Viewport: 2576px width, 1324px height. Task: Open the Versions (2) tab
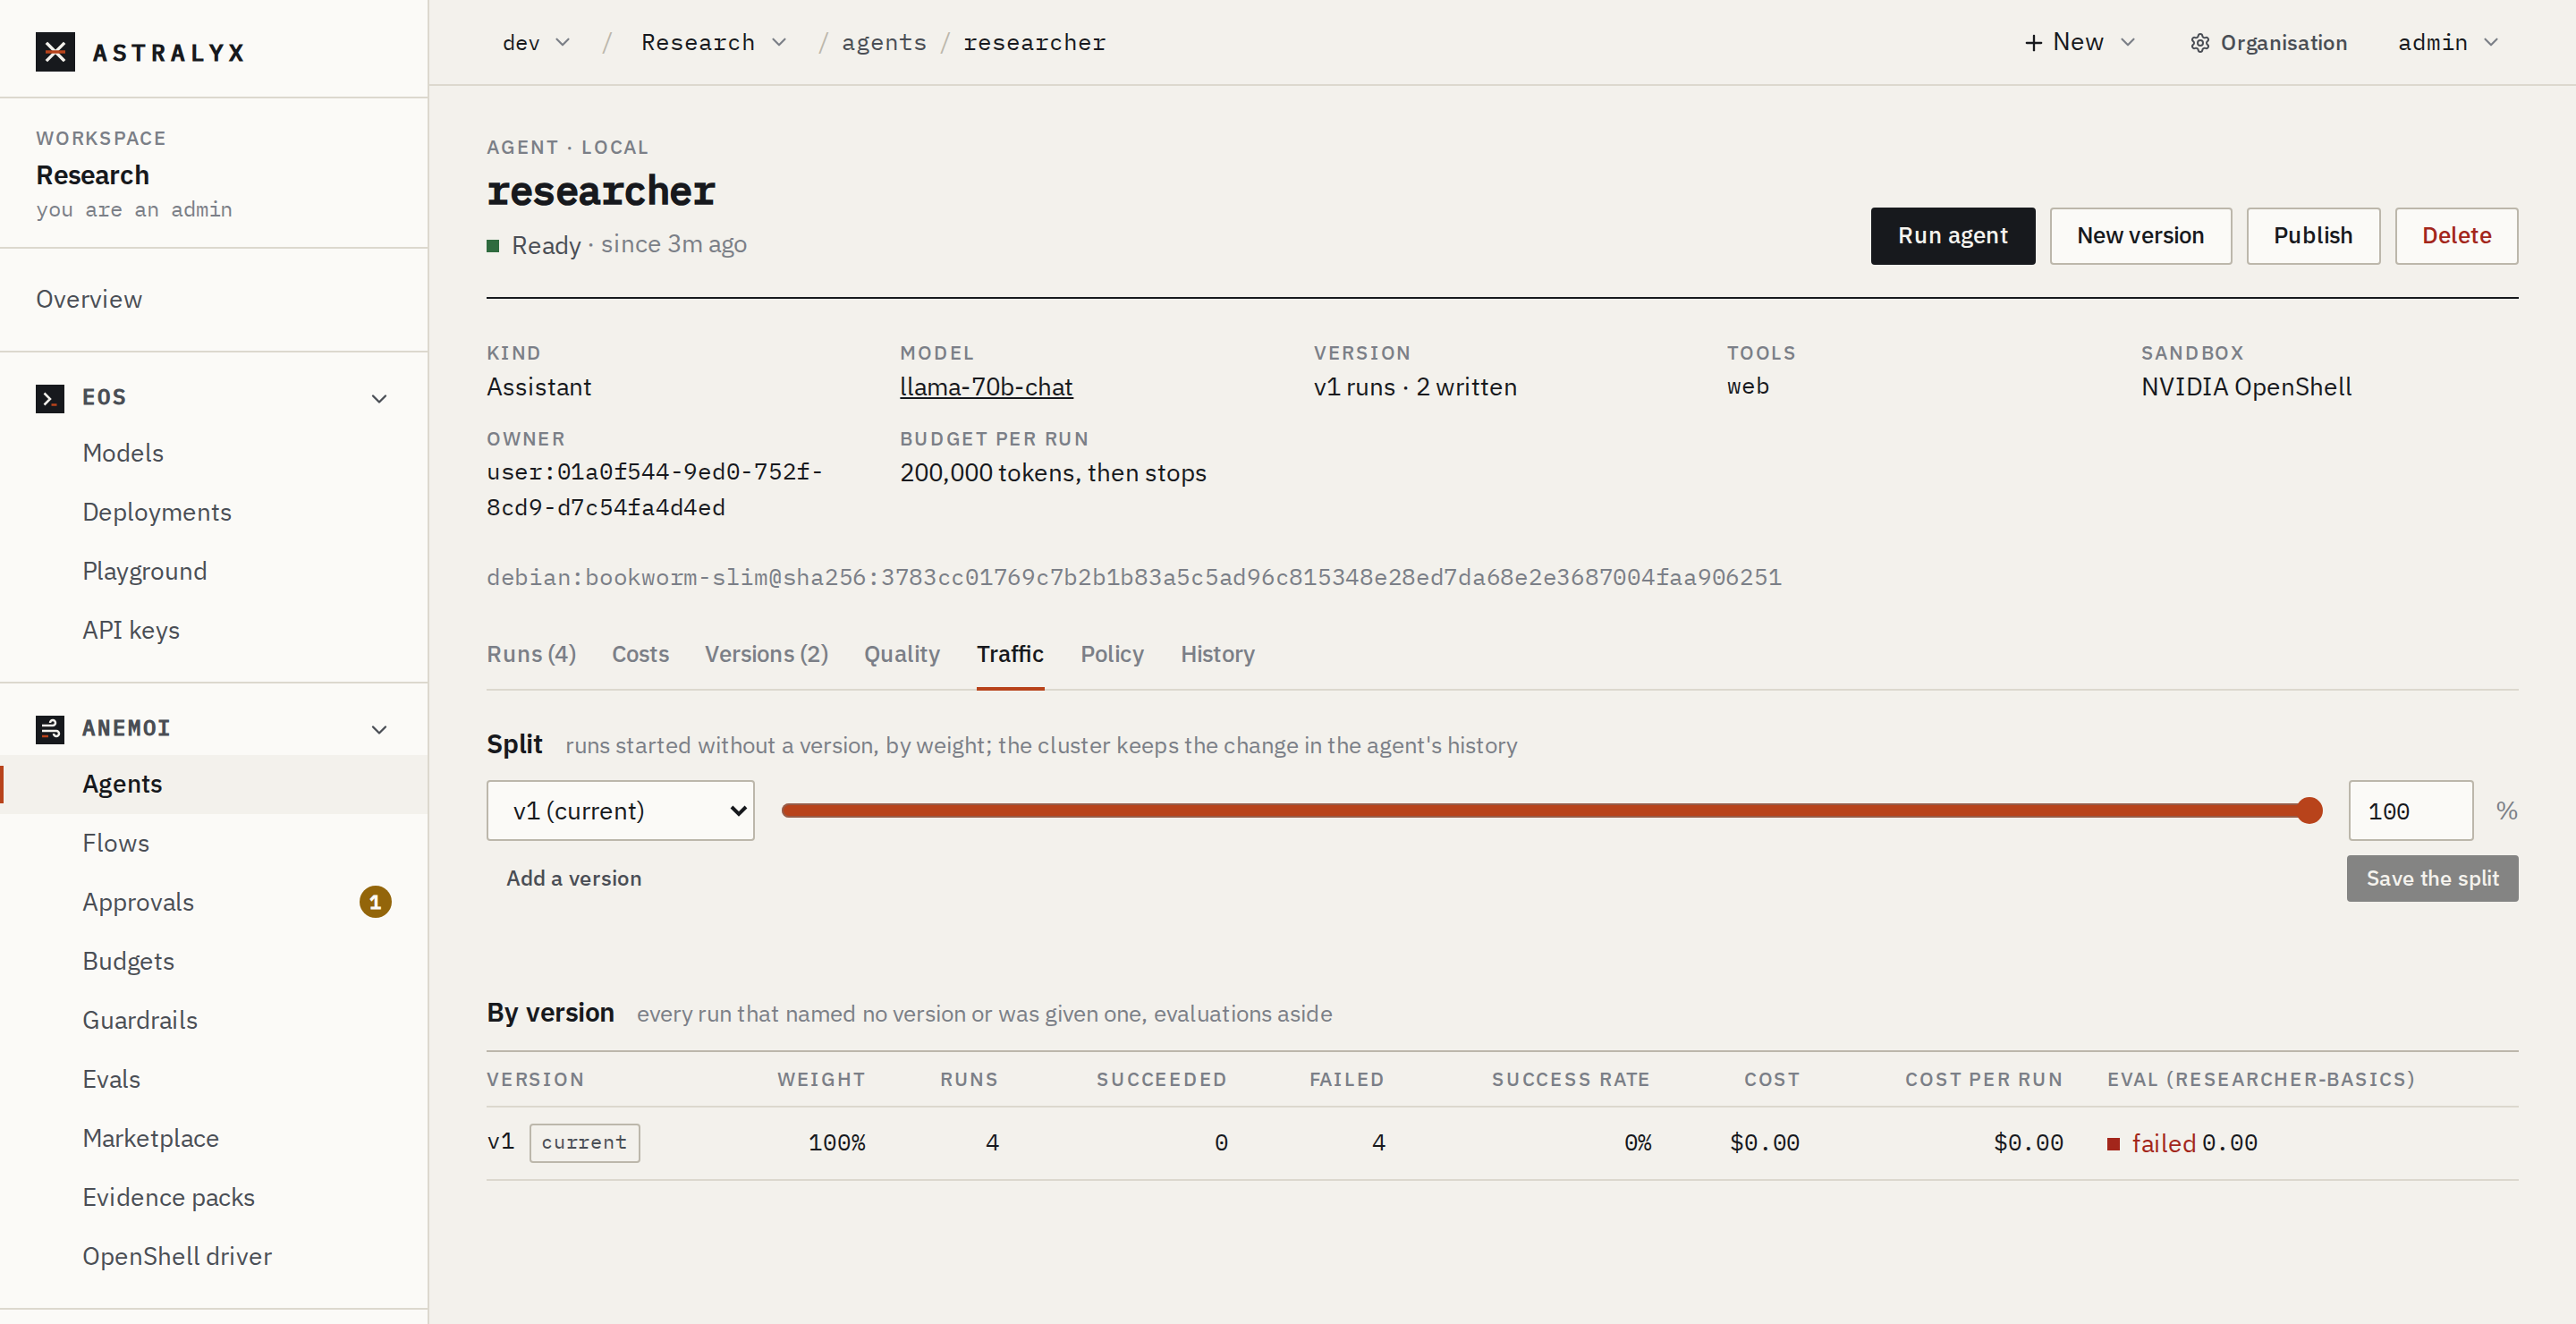[x=766, y=654]
